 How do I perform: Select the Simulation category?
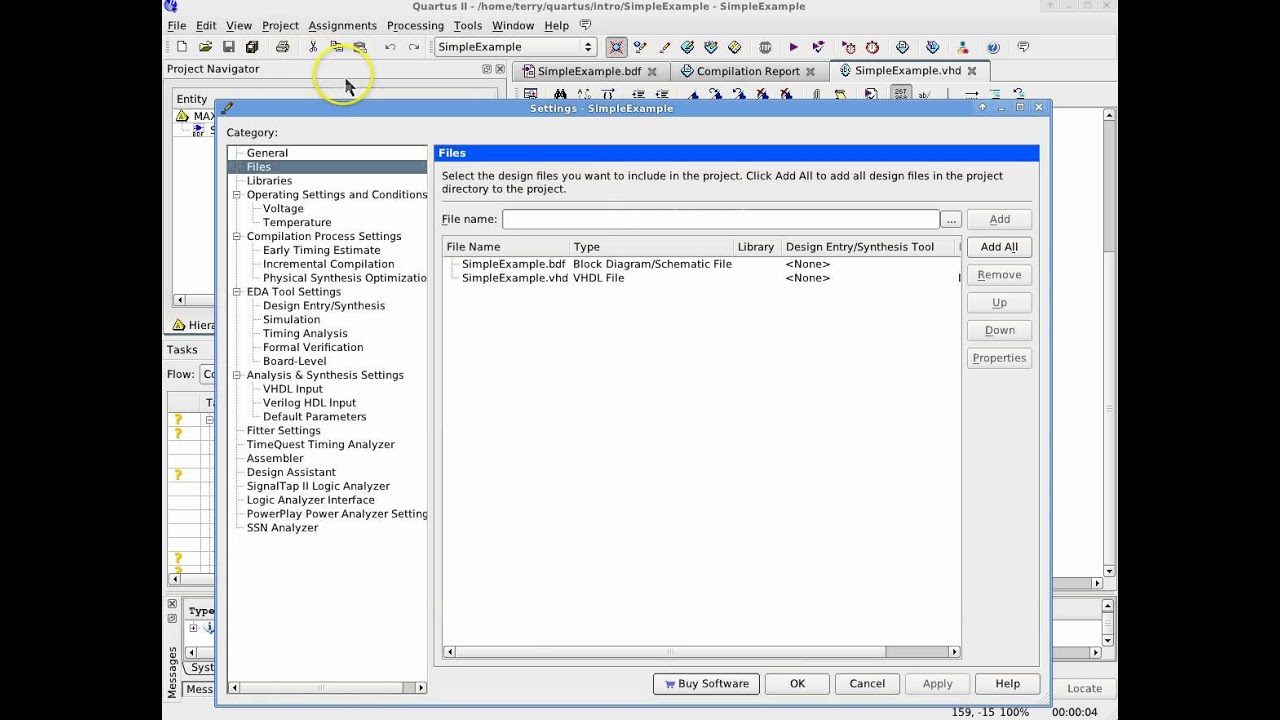(291, 320)
